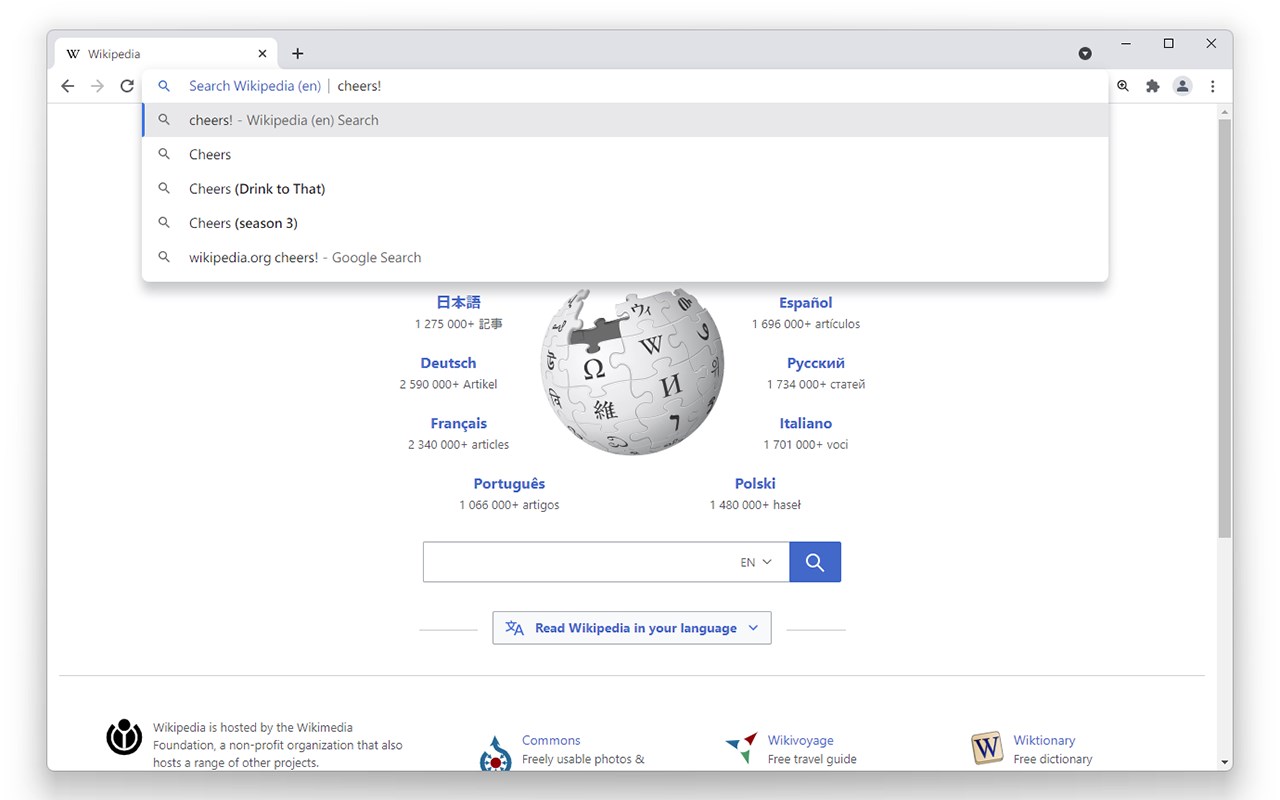1280x800 pixels.
Task: Open the Wiktionary link
Action: 1044,741
